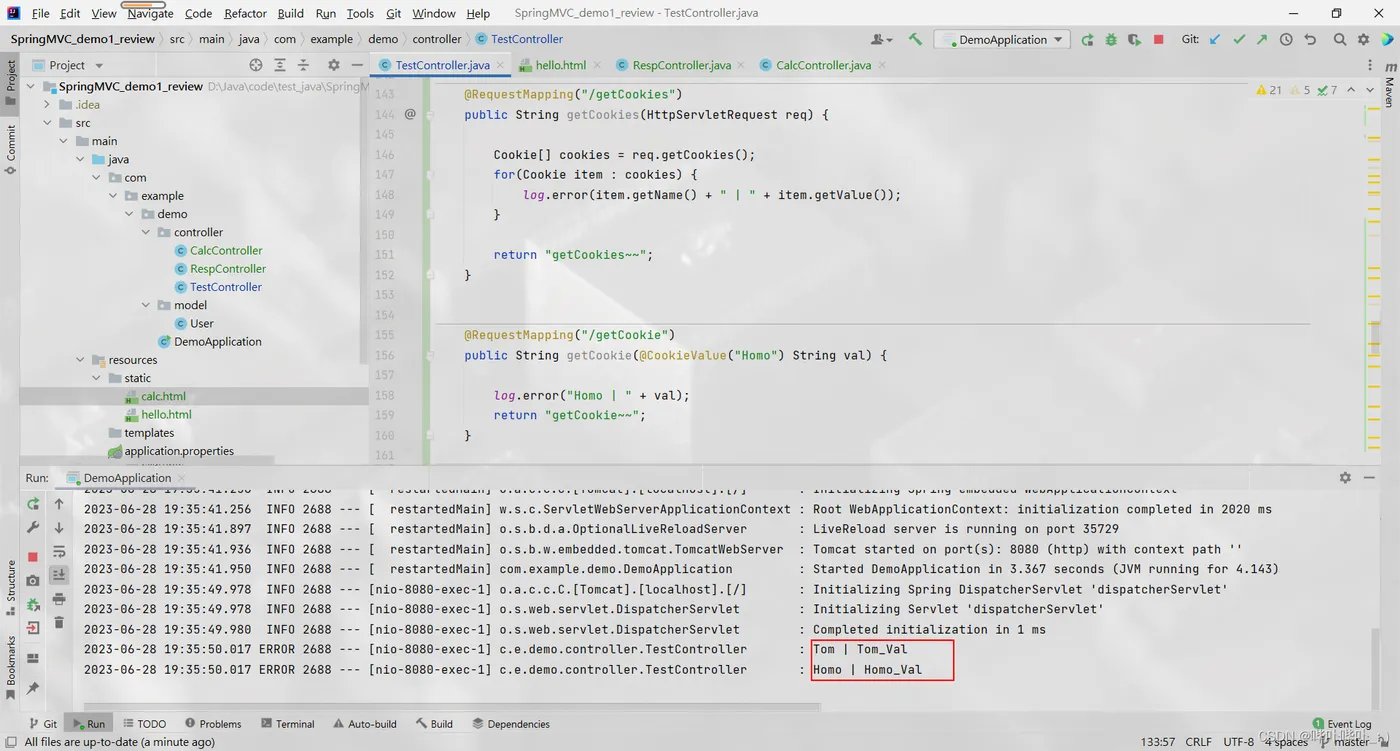Show Git history clock icon
Image resolution: width=1400 pixels, height=751 pixels.
[x=1286, y=39]
